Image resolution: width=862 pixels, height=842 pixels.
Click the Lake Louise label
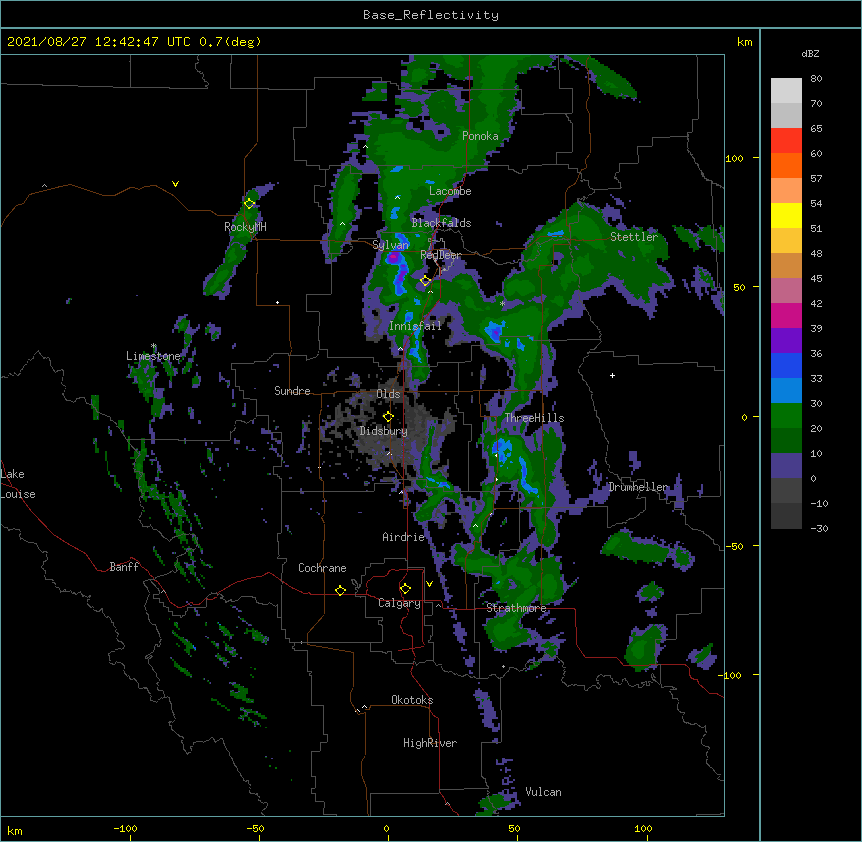[x=18, y=484]
